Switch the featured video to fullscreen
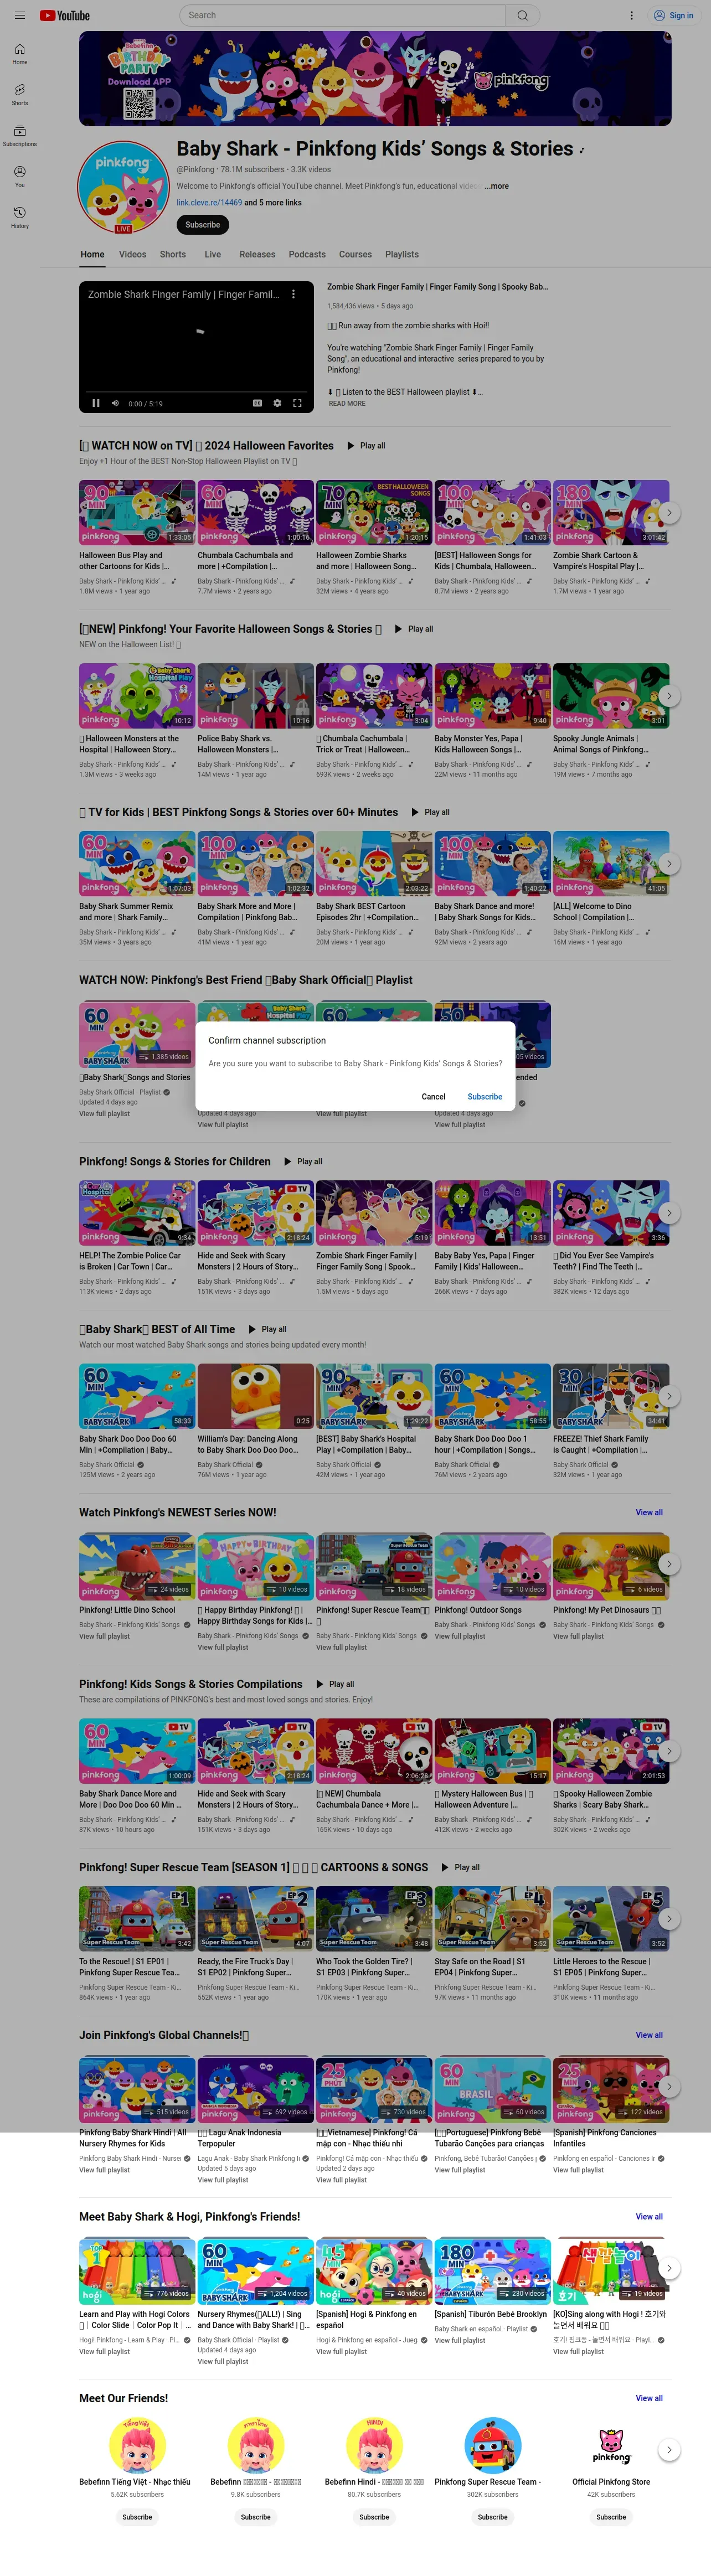Image resolution: width=711 pixels, height=2576 pixels. 297,403
